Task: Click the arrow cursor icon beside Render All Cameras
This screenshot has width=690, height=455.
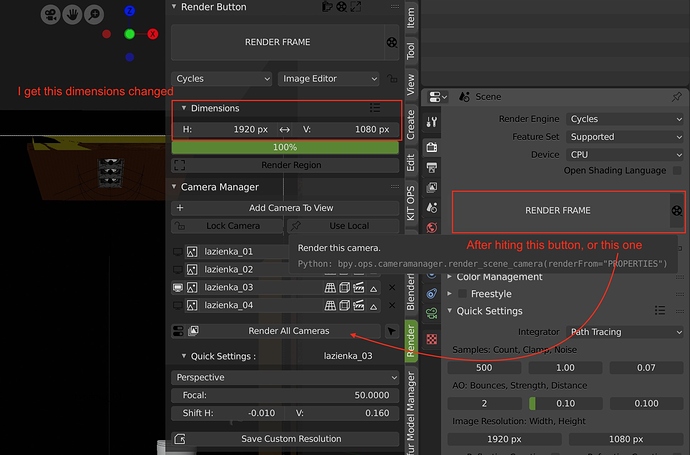Action: coord(392,331)
